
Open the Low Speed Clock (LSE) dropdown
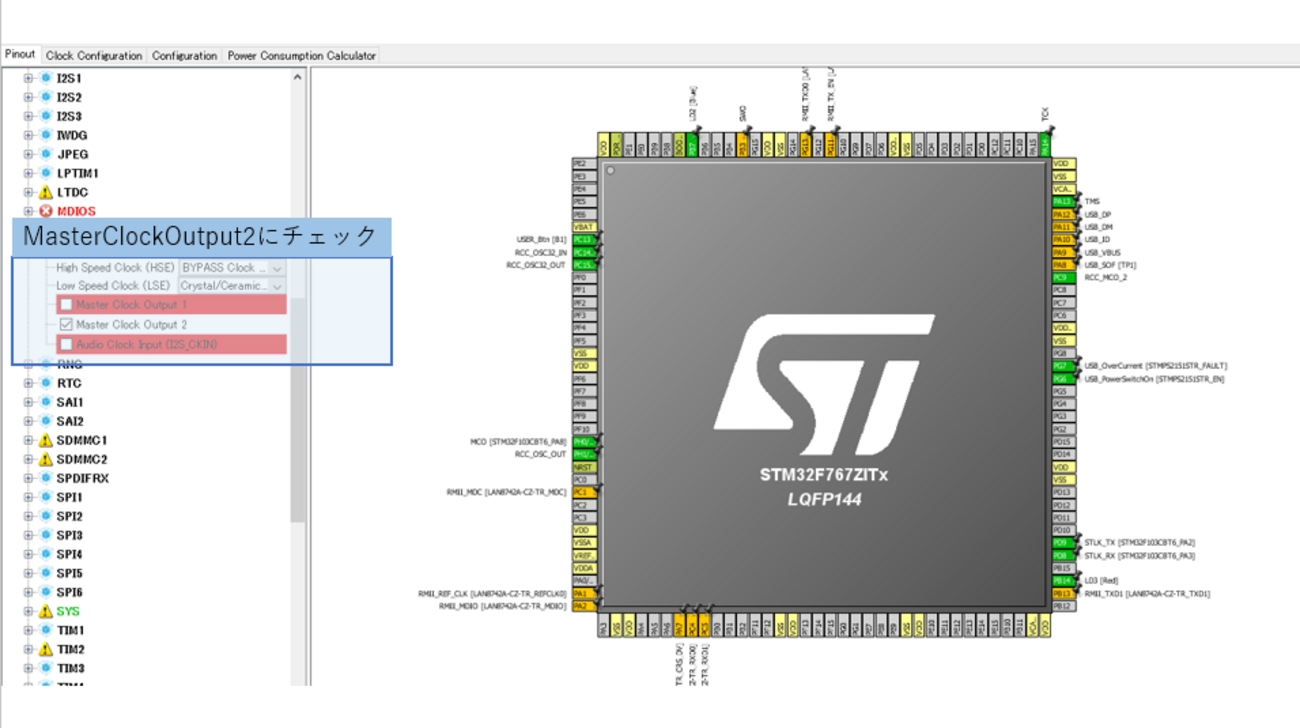tap(232, 286)
